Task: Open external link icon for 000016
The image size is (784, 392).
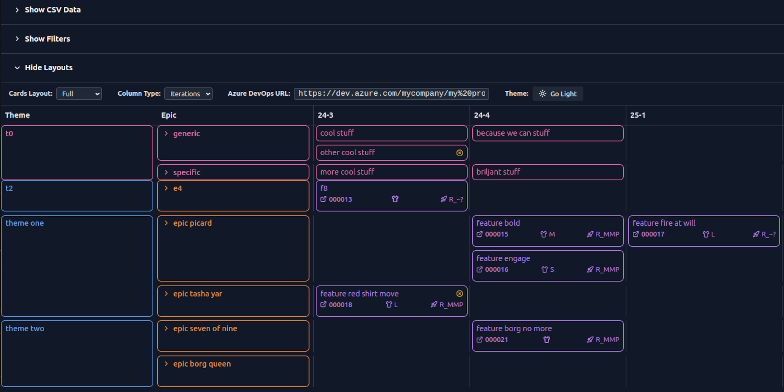Action: (480, 270)
